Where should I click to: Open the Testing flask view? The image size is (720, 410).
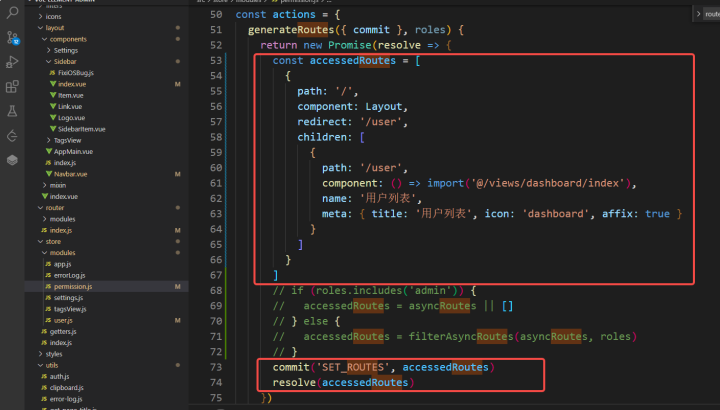click(12, 111)
